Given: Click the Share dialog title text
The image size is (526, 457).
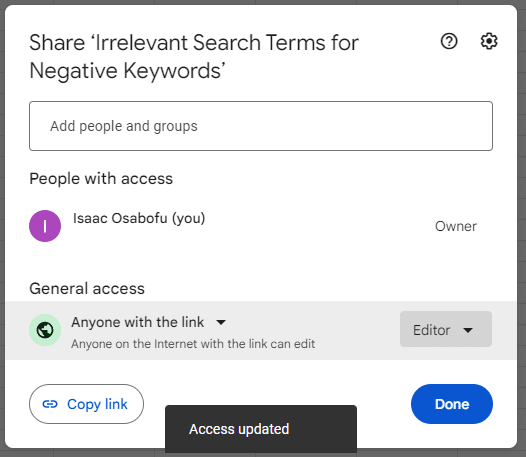Looking at the screenshot, I should point(194,57).
